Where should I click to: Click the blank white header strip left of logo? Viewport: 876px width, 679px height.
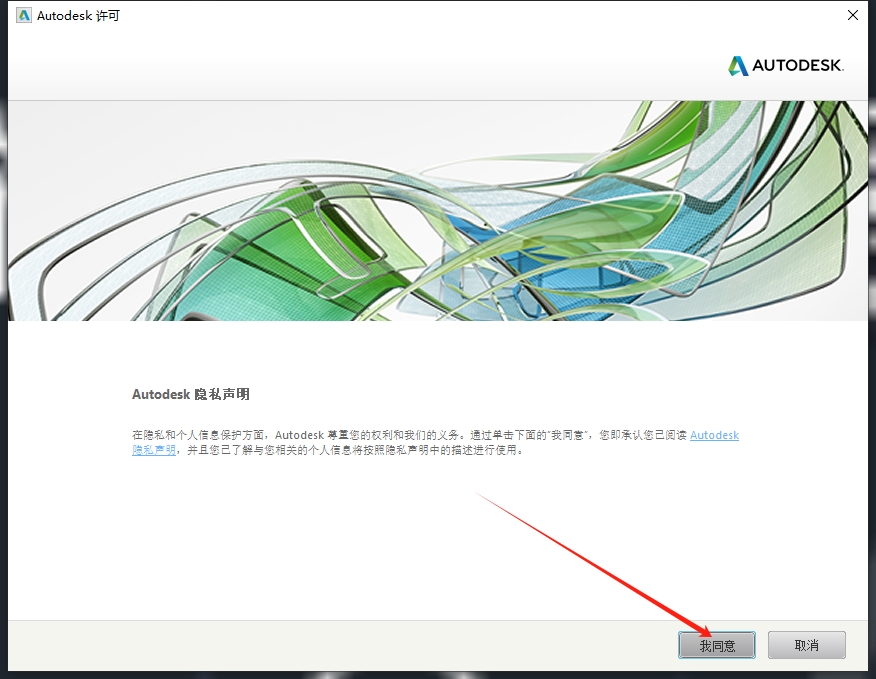click(x=350, y=66)
